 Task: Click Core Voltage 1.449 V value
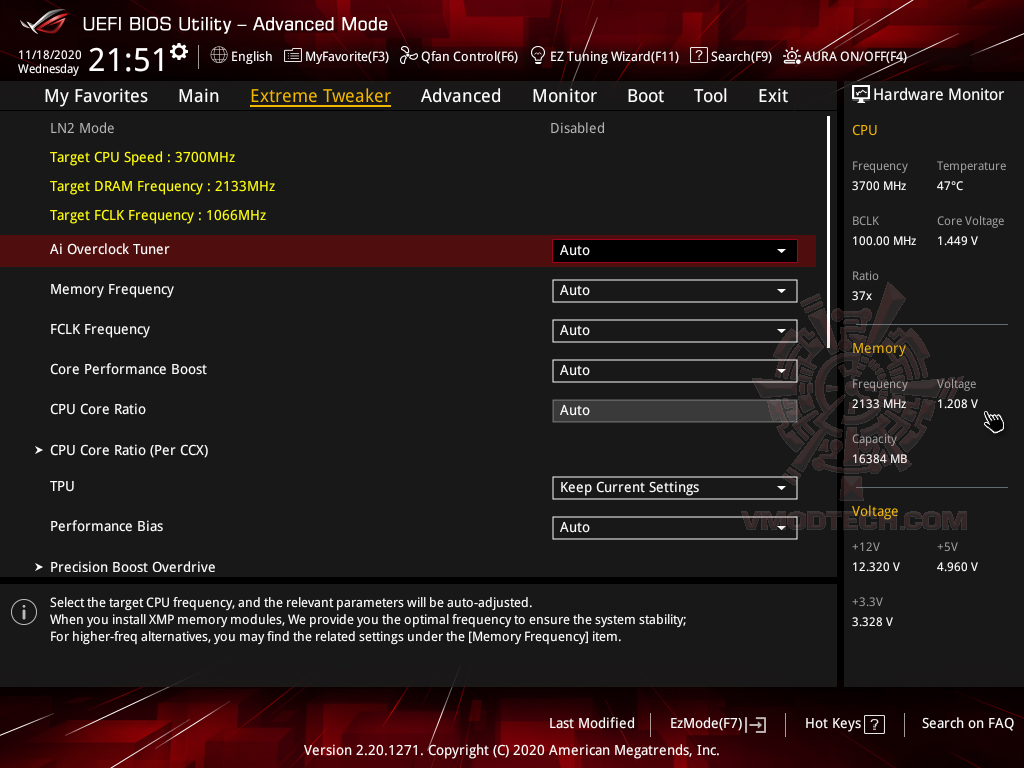[957, 241]
